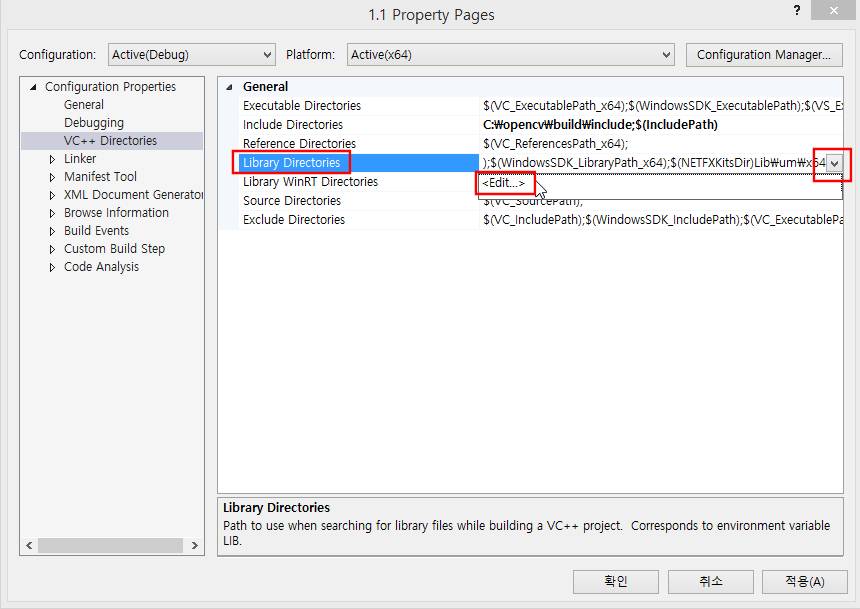Open the Platform dropdown
This screenshot has height=609, width=860.
[510, 54]
